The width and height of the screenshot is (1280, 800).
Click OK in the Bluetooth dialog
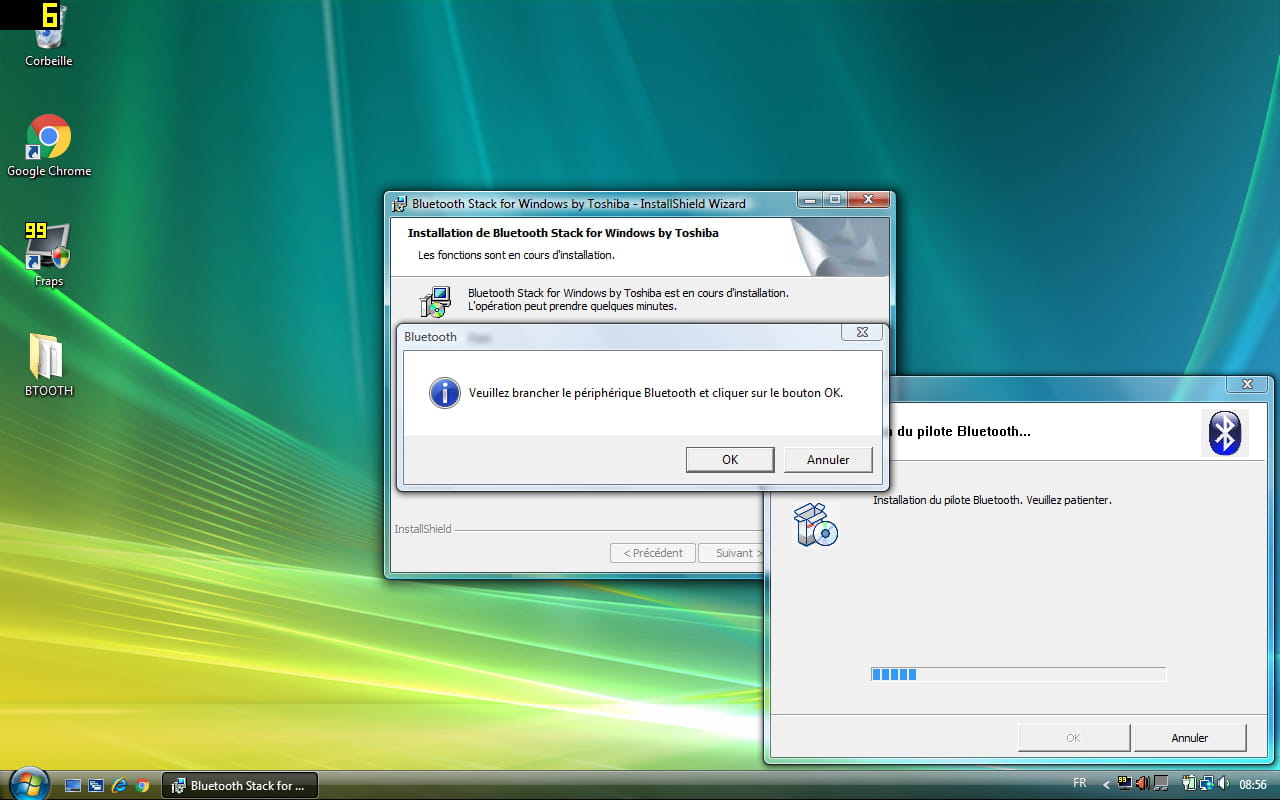tap(730, 459)
